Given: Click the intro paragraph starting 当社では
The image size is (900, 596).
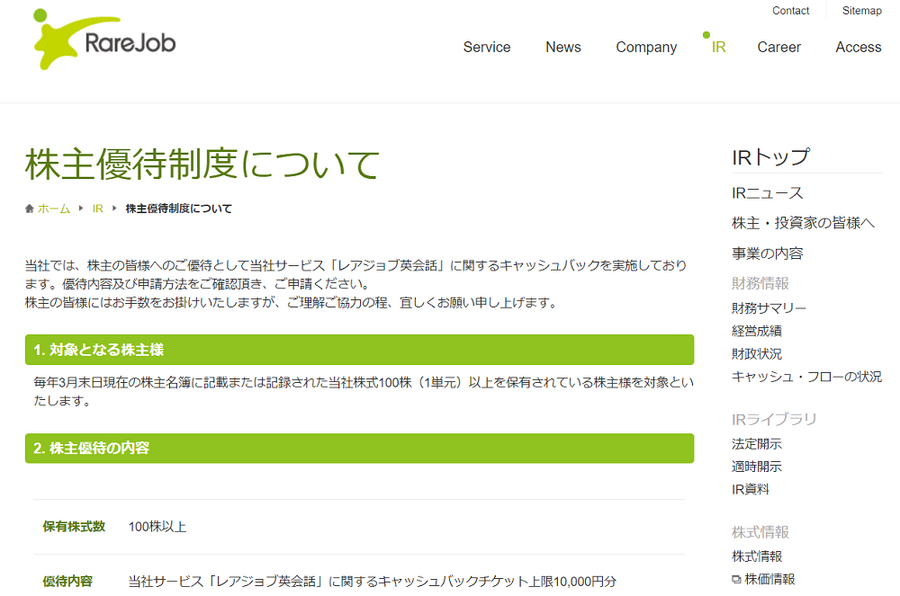Looking at the screenshot, I should pos(356,284).
